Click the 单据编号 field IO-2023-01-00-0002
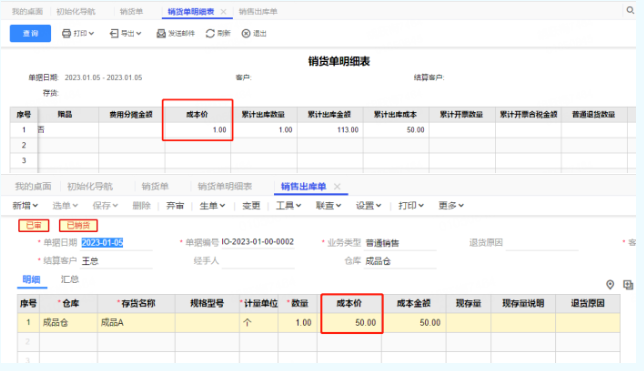 click(x=258, y=242)
